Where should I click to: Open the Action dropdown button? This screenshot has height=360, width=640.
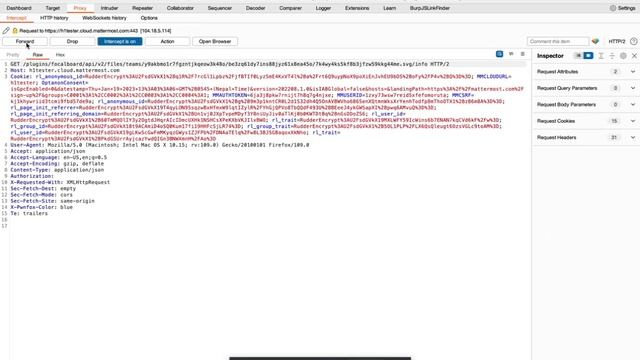pyautogui.click(x=167, y=41)
